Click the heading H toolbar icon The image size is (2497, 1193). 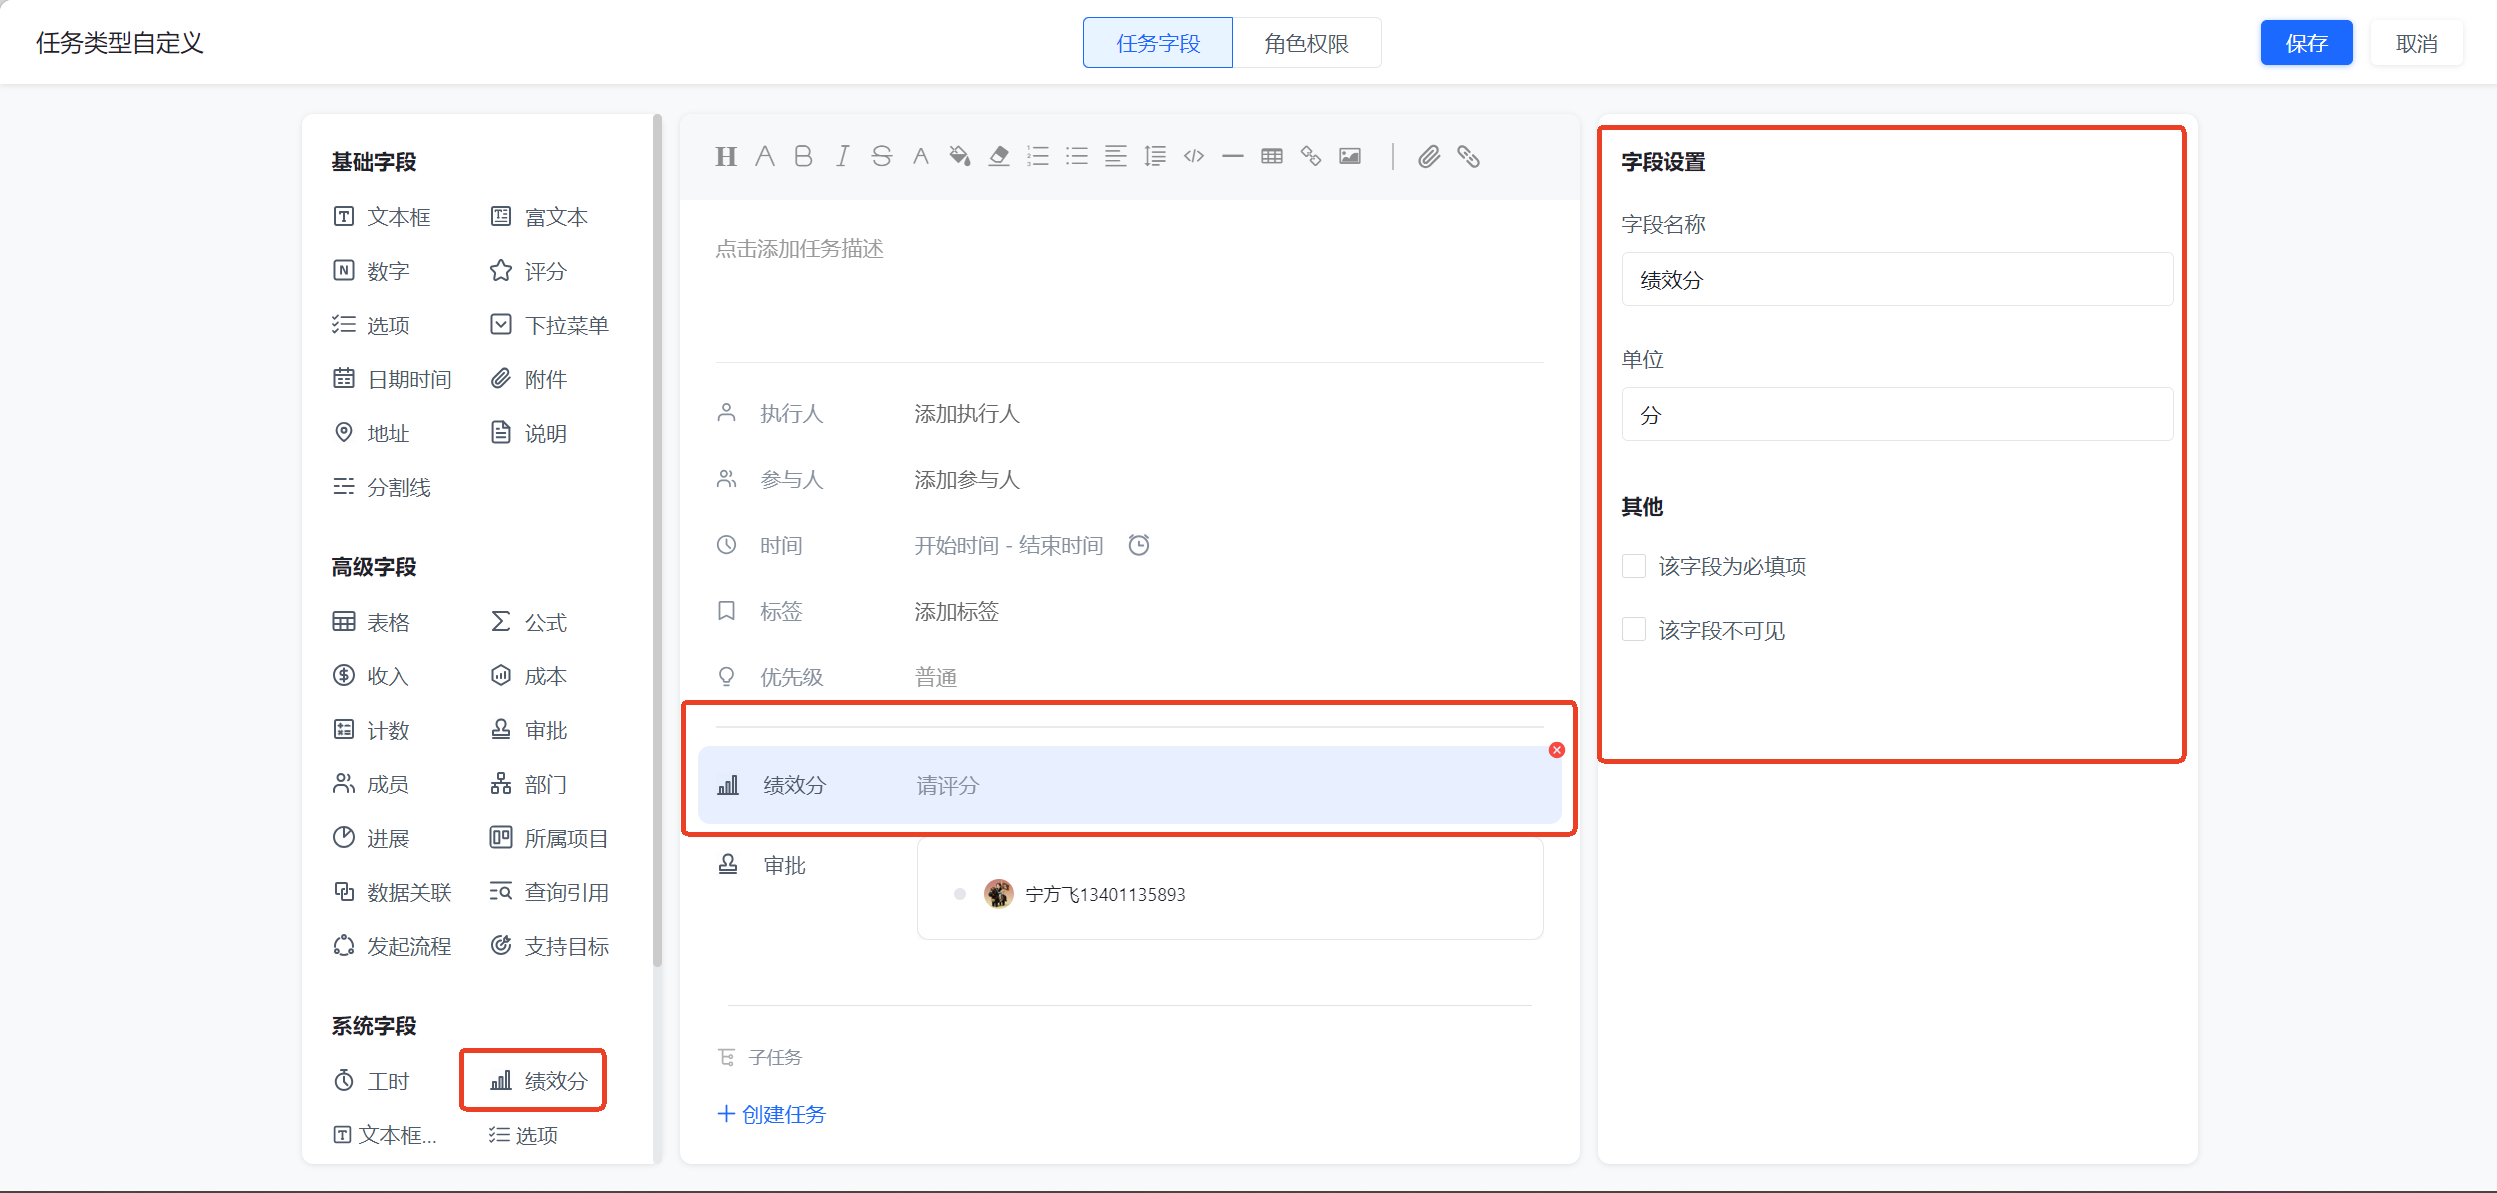coord(726,156)
